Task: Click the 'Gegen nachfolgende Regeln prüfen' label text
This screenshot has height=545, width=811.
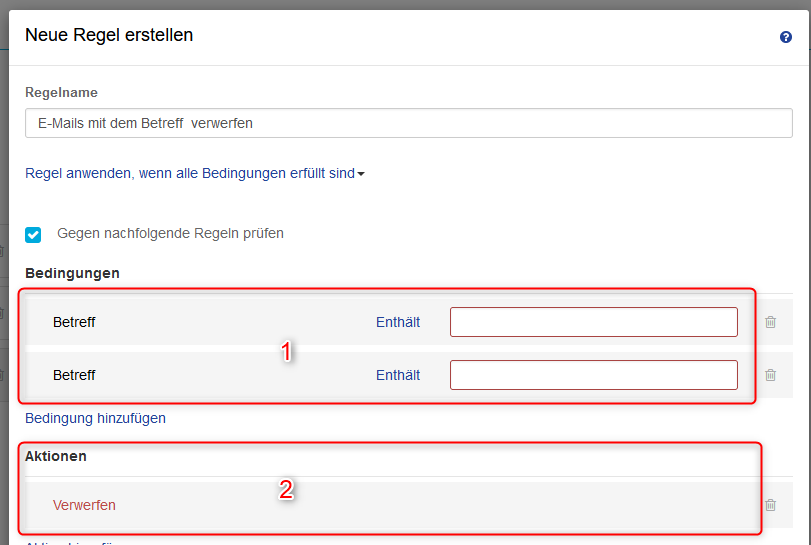Action: 170,233
